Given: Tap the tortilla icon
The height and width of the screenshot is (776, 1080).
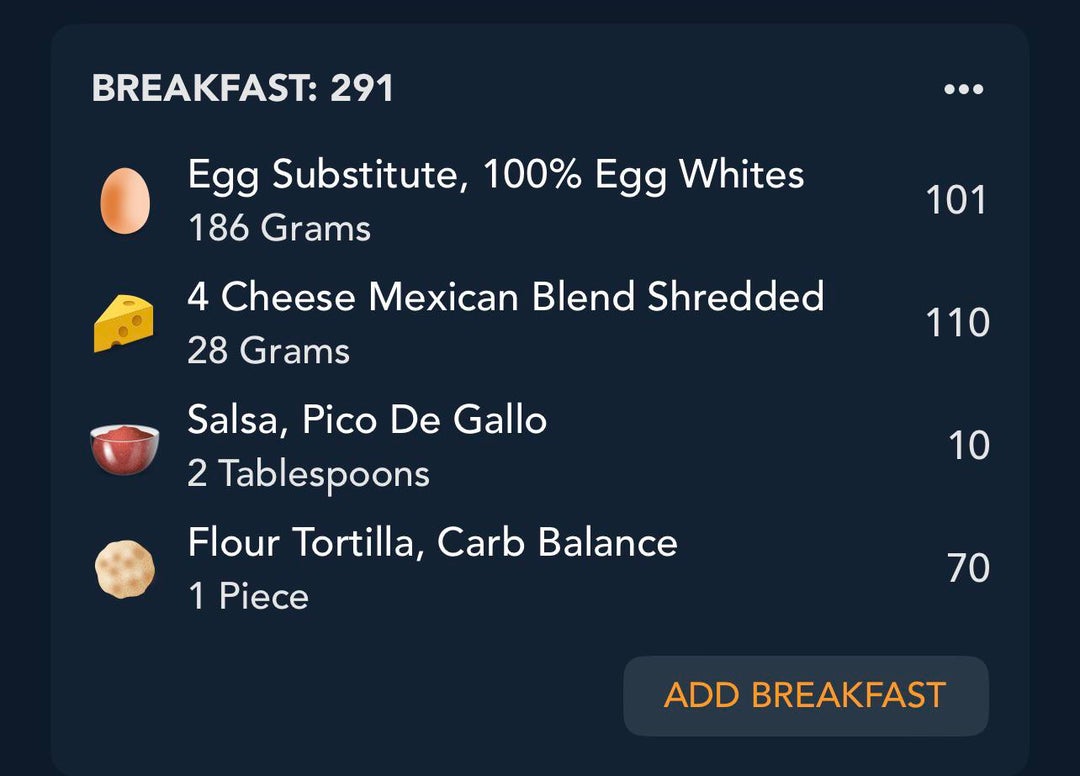Looking at the screenshot, I should (125, 569).
